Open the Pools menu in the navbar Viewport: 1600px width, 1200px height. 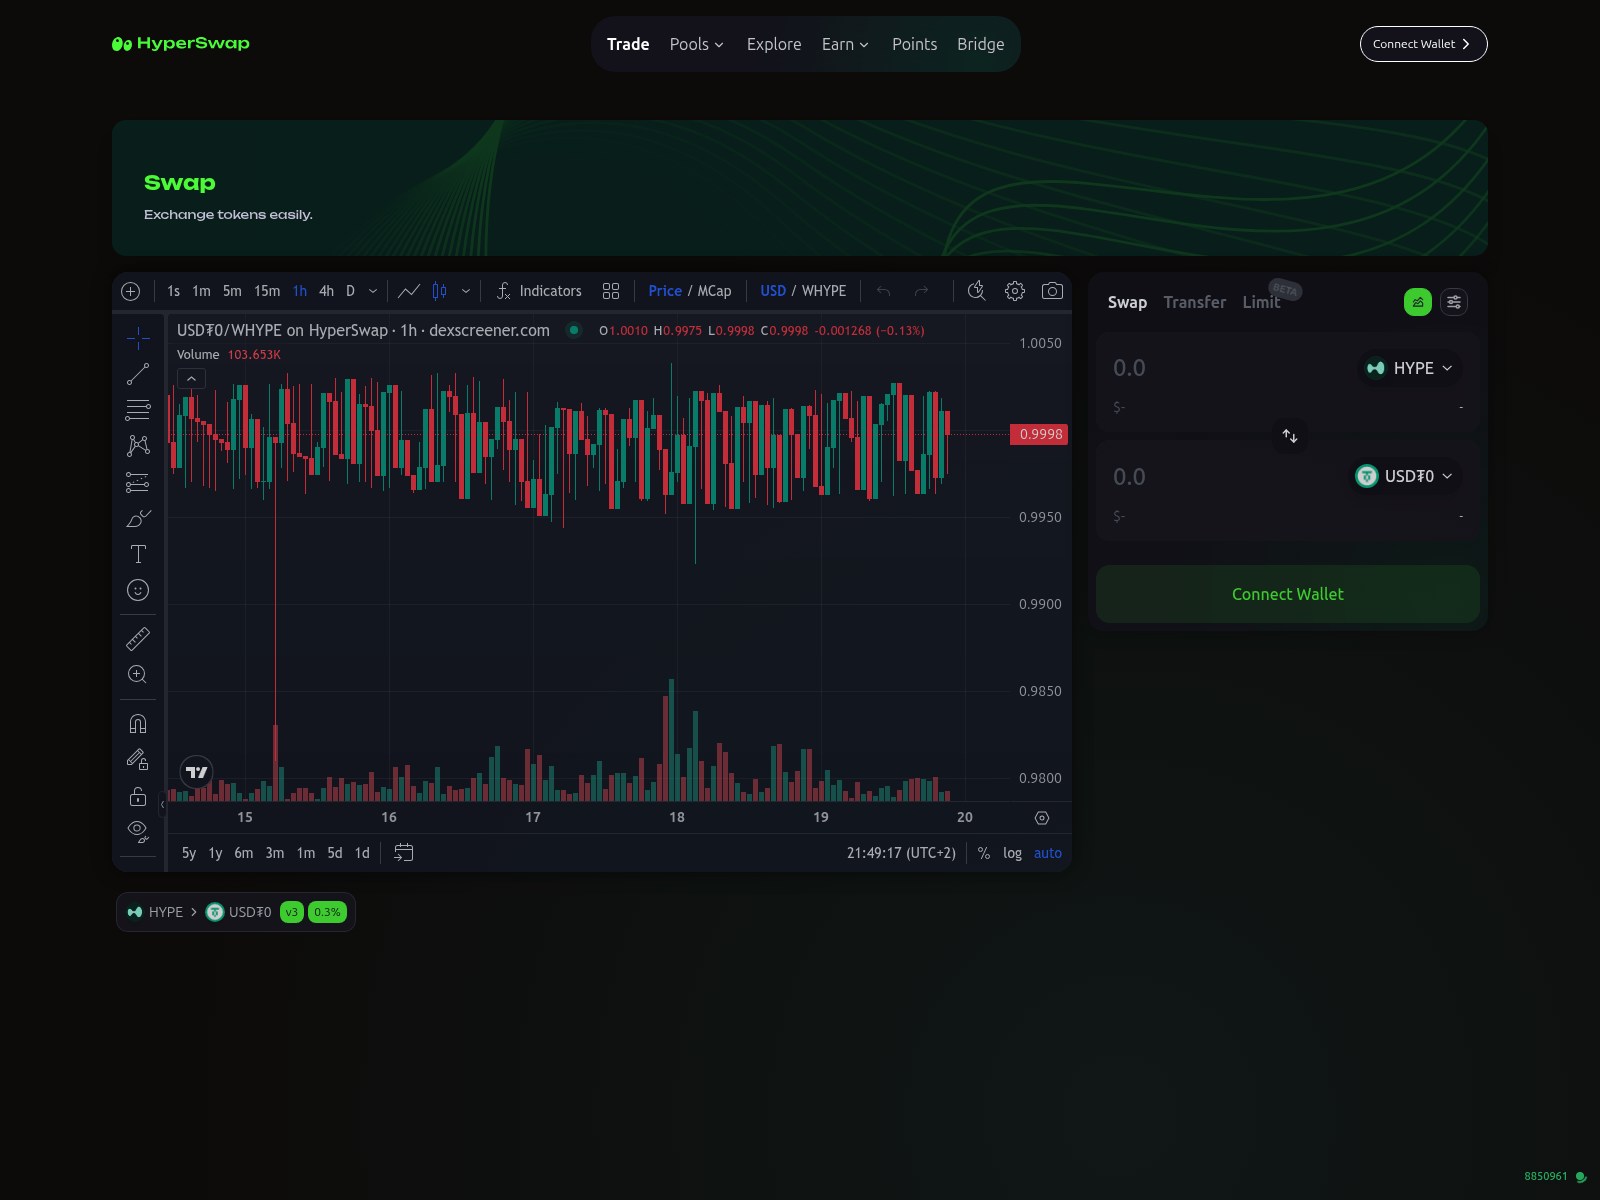tap(696, 44)
